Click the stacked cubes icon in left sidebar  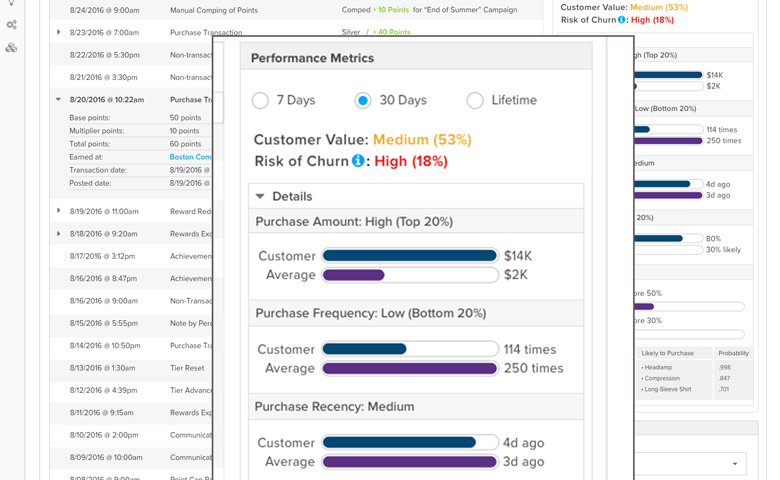click(11, 47)
